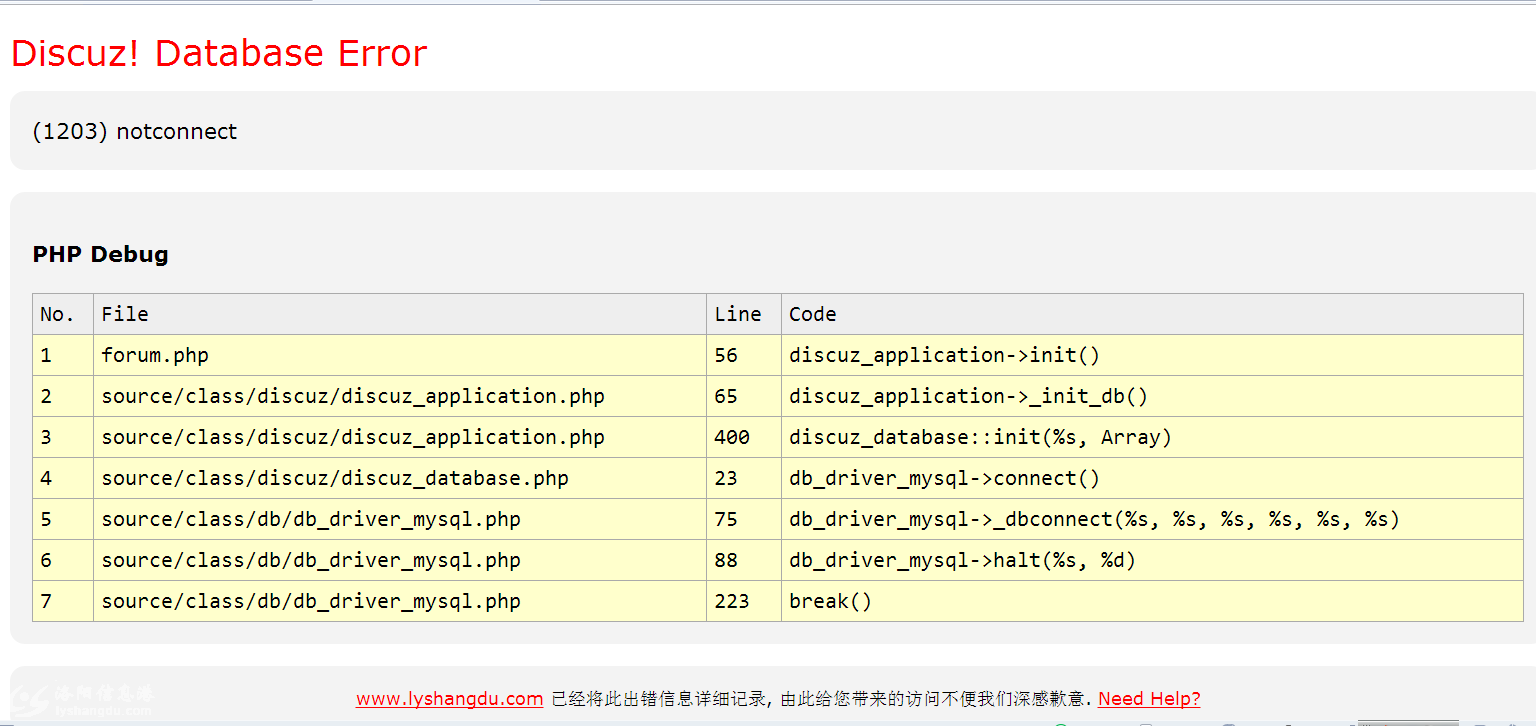Select the db_driver_mysql.php cell in row 7
1536x726 pixels.
[x=400, y=601]
